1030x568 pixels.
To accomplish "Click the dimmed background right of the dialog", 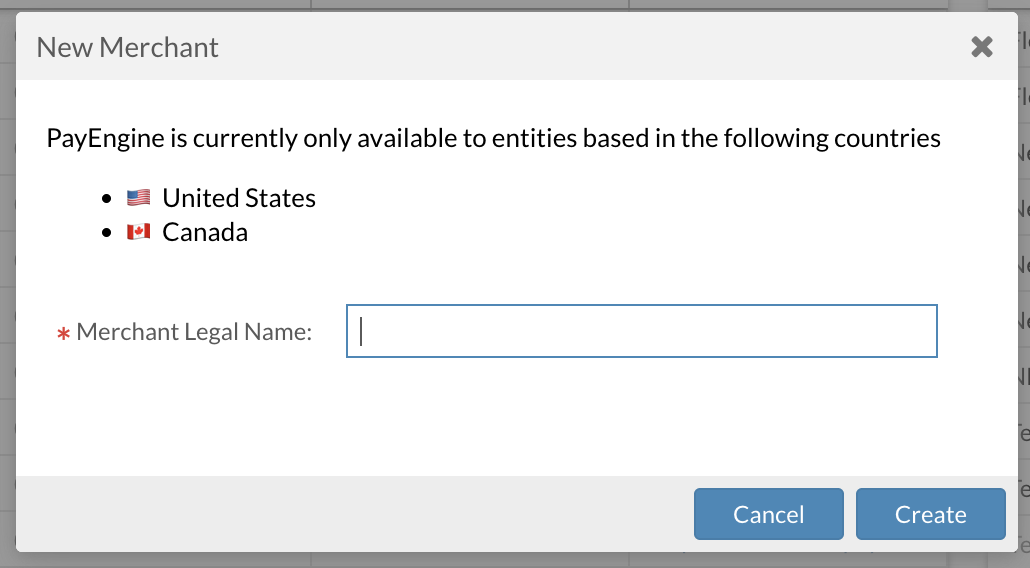I will tap(1023, 284).
